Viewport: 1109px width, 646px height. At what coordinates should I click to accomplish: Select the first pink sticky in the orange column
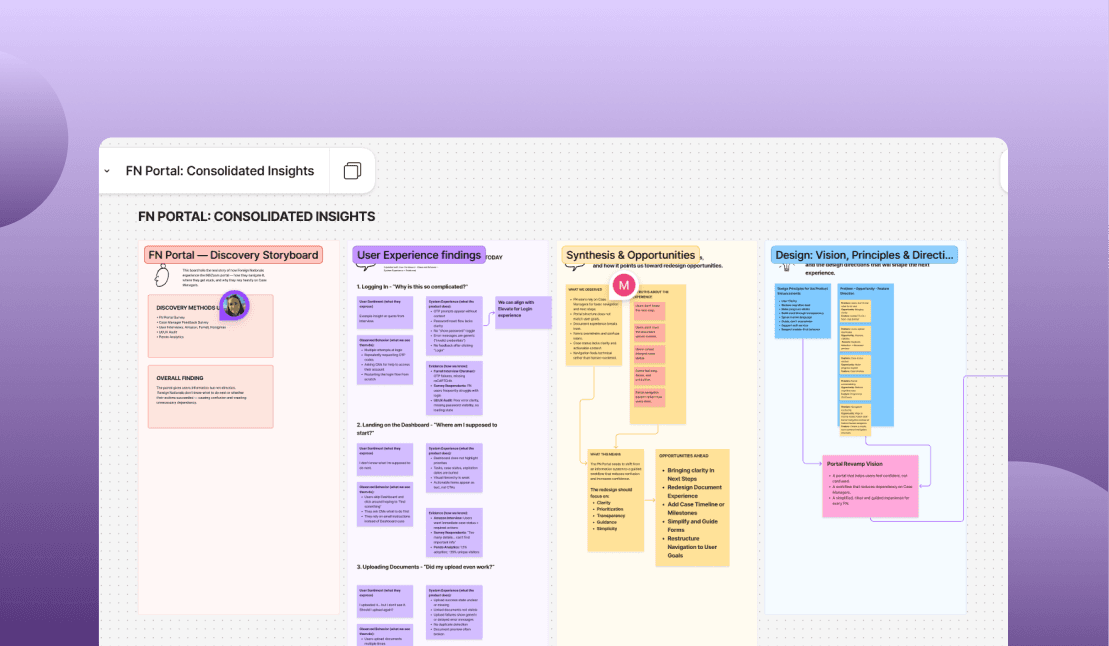coord(649,310)
